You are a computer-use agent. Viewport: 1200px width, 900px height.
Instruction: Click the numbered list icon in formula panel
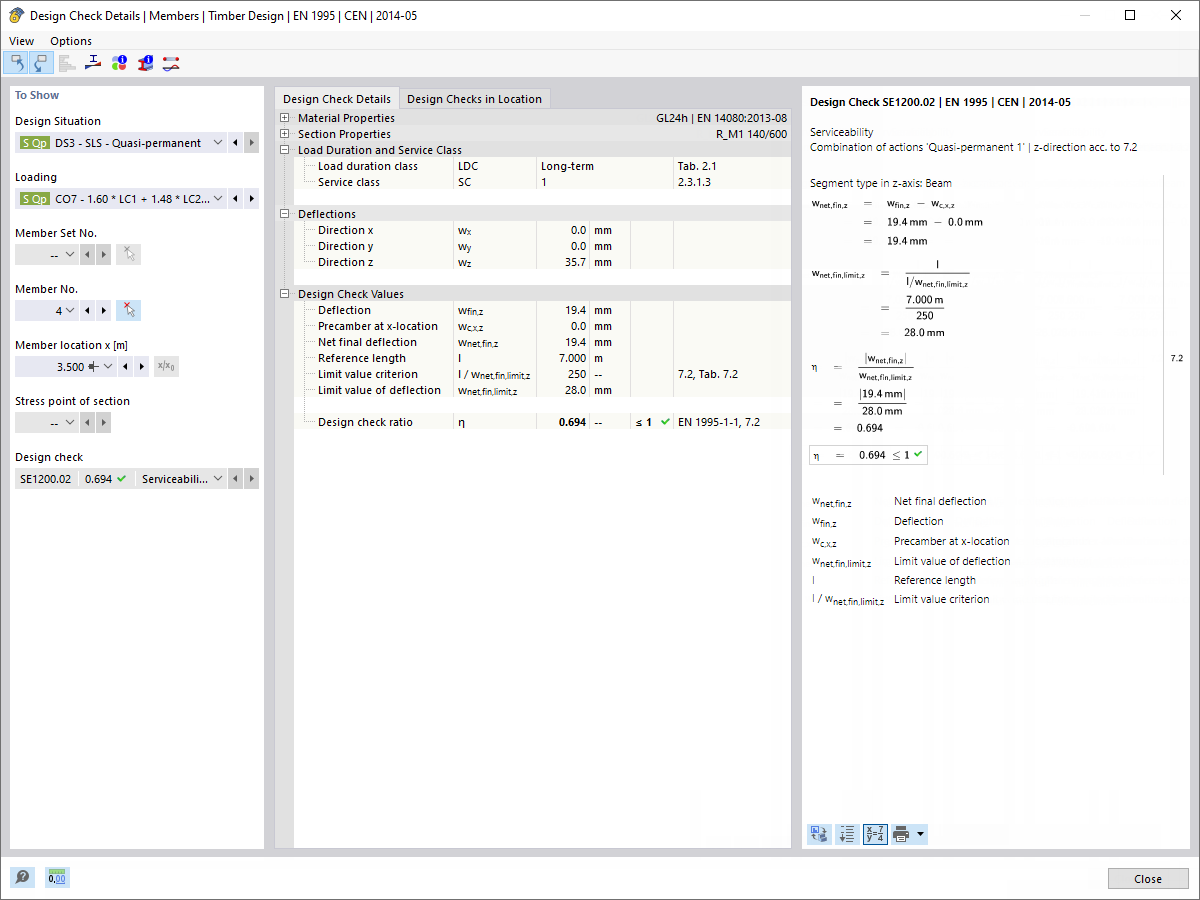click(x=847, y=833)
